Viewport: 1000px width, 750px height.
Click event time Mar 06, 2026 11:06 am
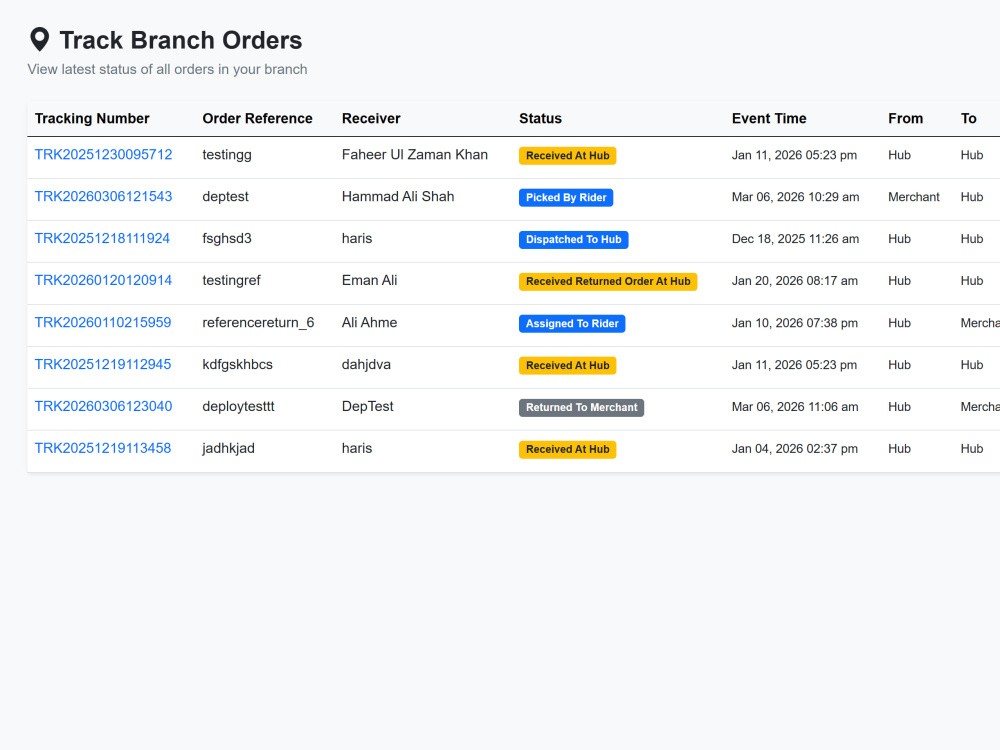[x=795, y=407]
